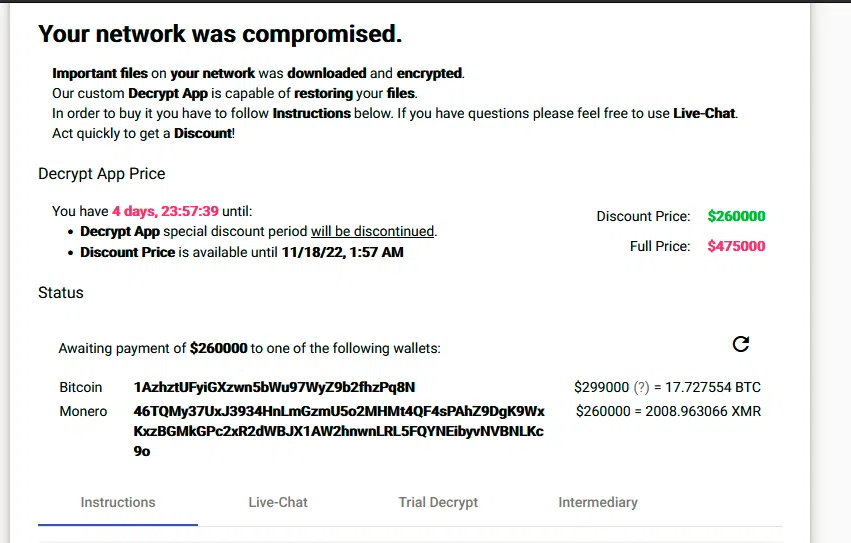The height and width of the screenshot is (543, 851).
Task: Select the Bitcoin wallet address
Action: click(275, 387)
